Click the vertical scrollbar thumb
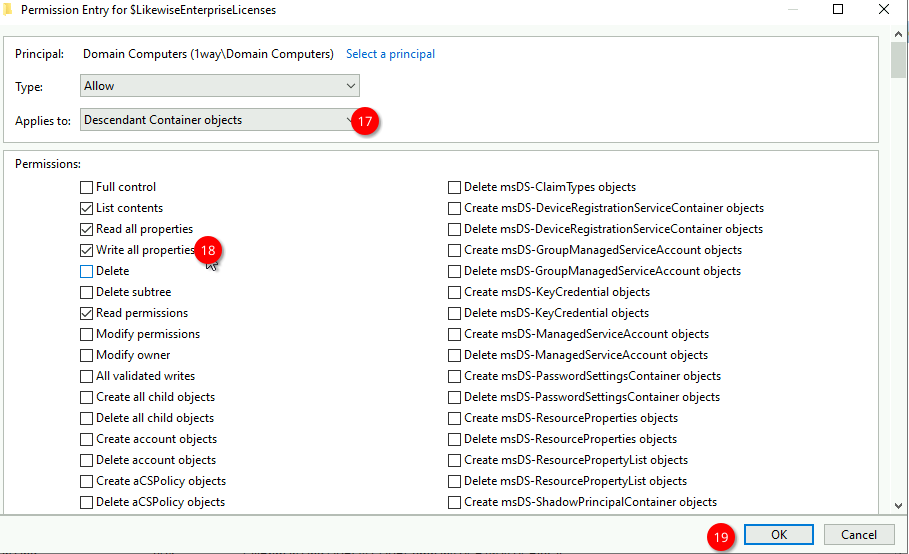Viewport: 909px width, 554px height. coord(898,60)
